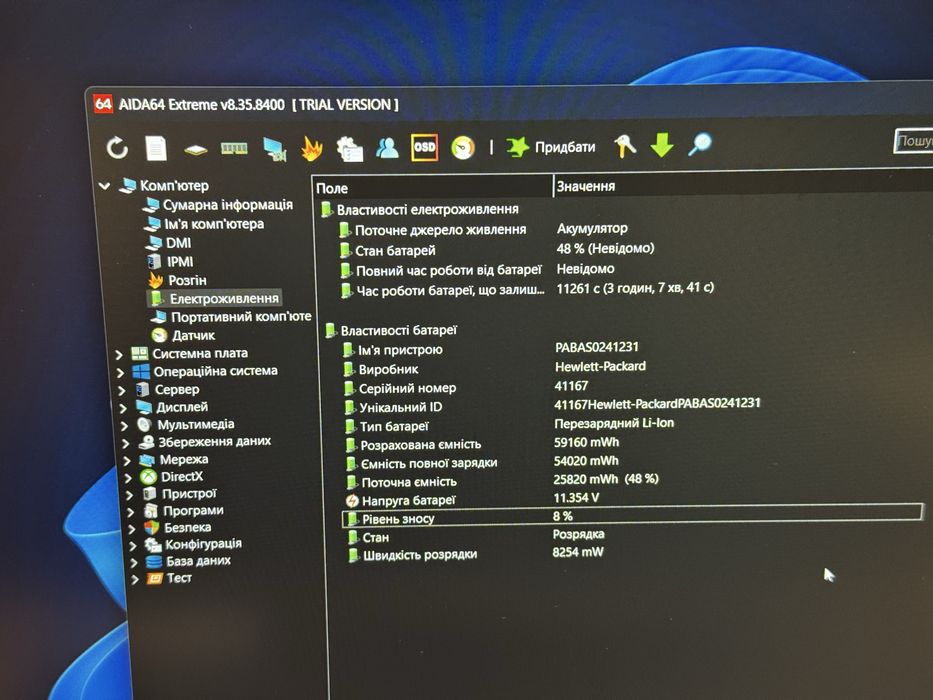The image size is (933, 700).
Task: Click the Refresh toolbar icon
Action: tap(117, 148)
